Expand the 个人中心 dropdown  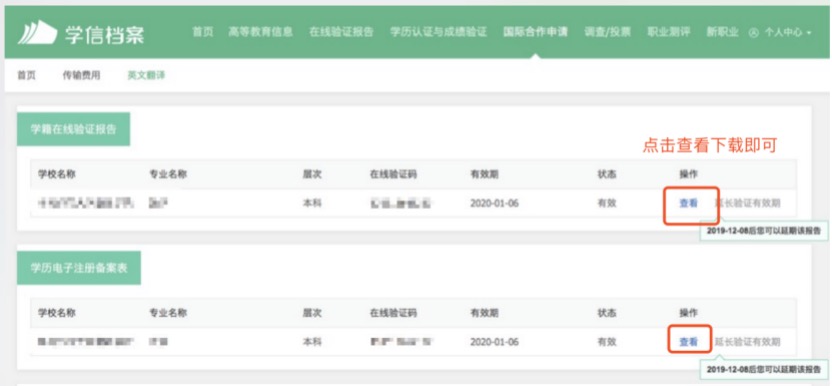787,32
